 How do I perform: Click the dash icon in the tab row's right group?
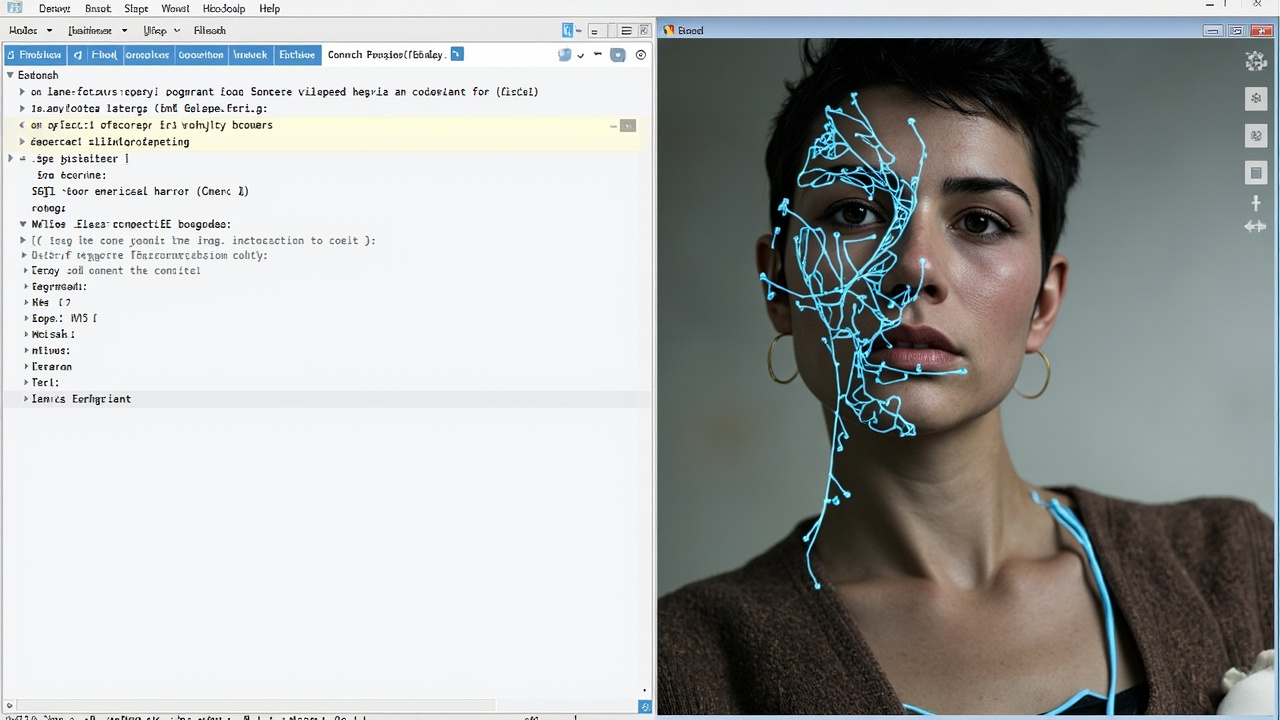coord(599,55)
